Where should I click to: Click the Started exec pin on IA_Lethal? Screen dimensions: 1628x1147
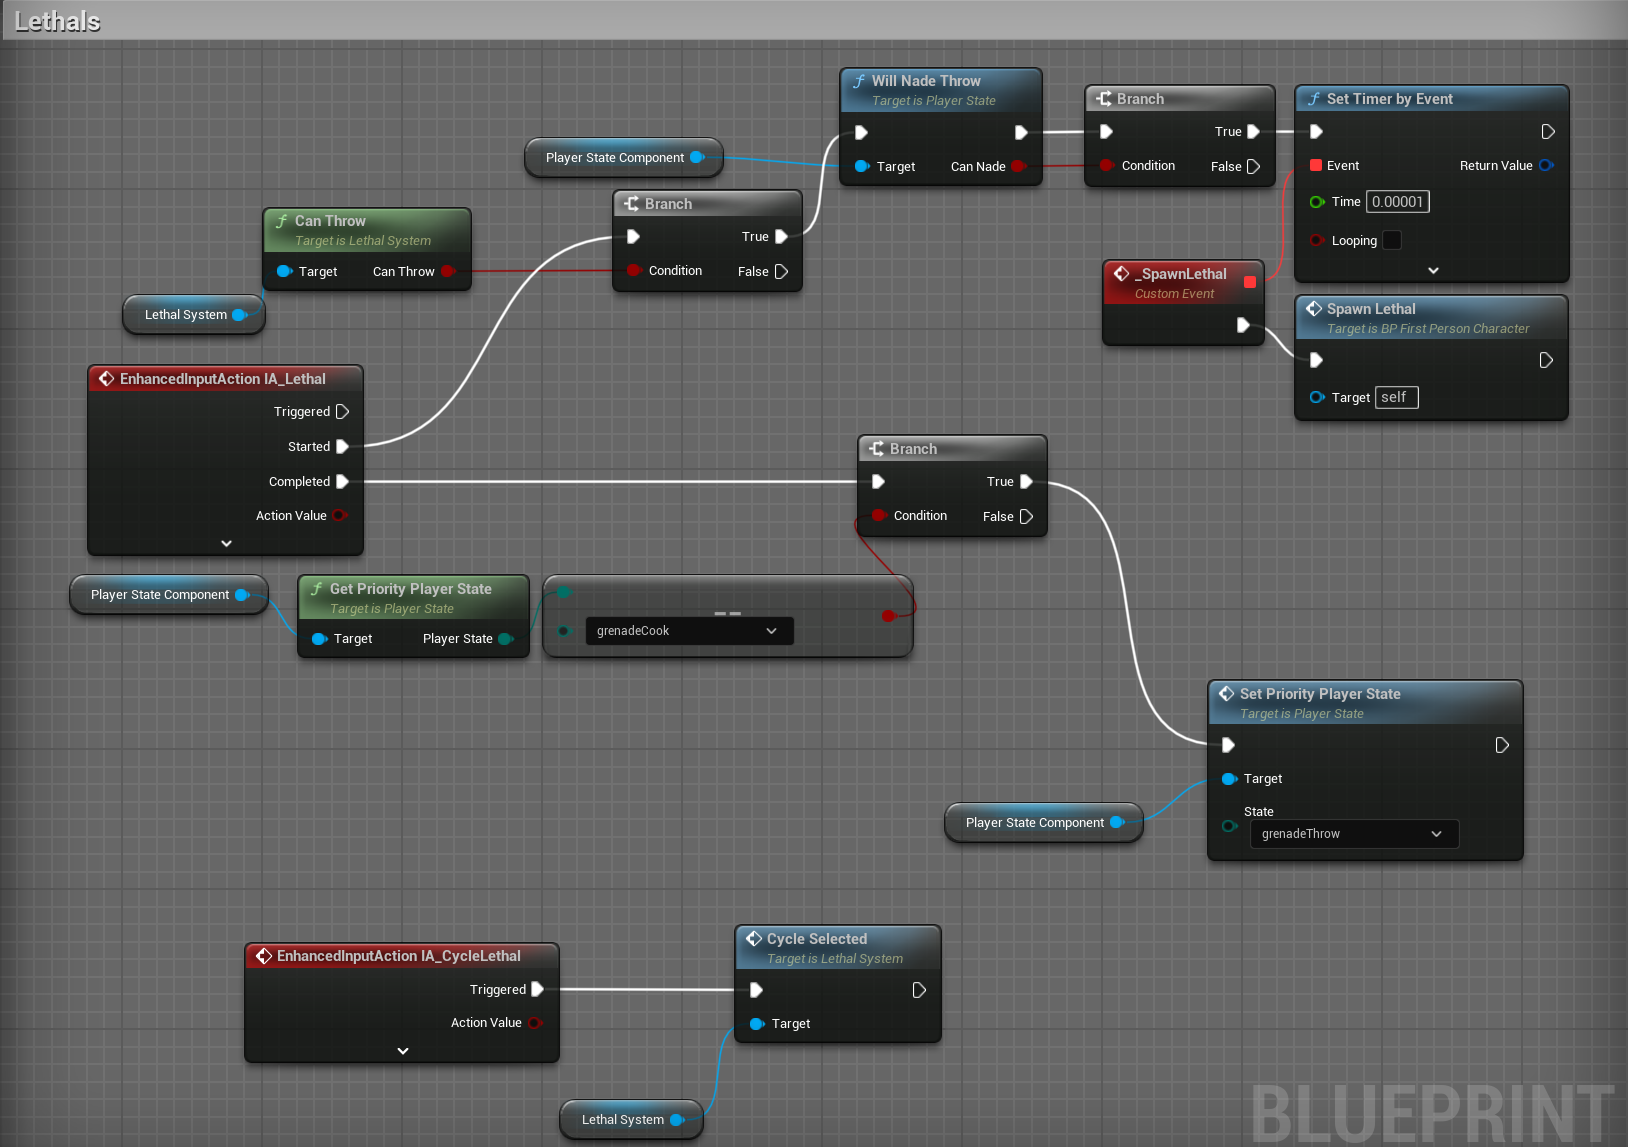click(x=342, y=447)
